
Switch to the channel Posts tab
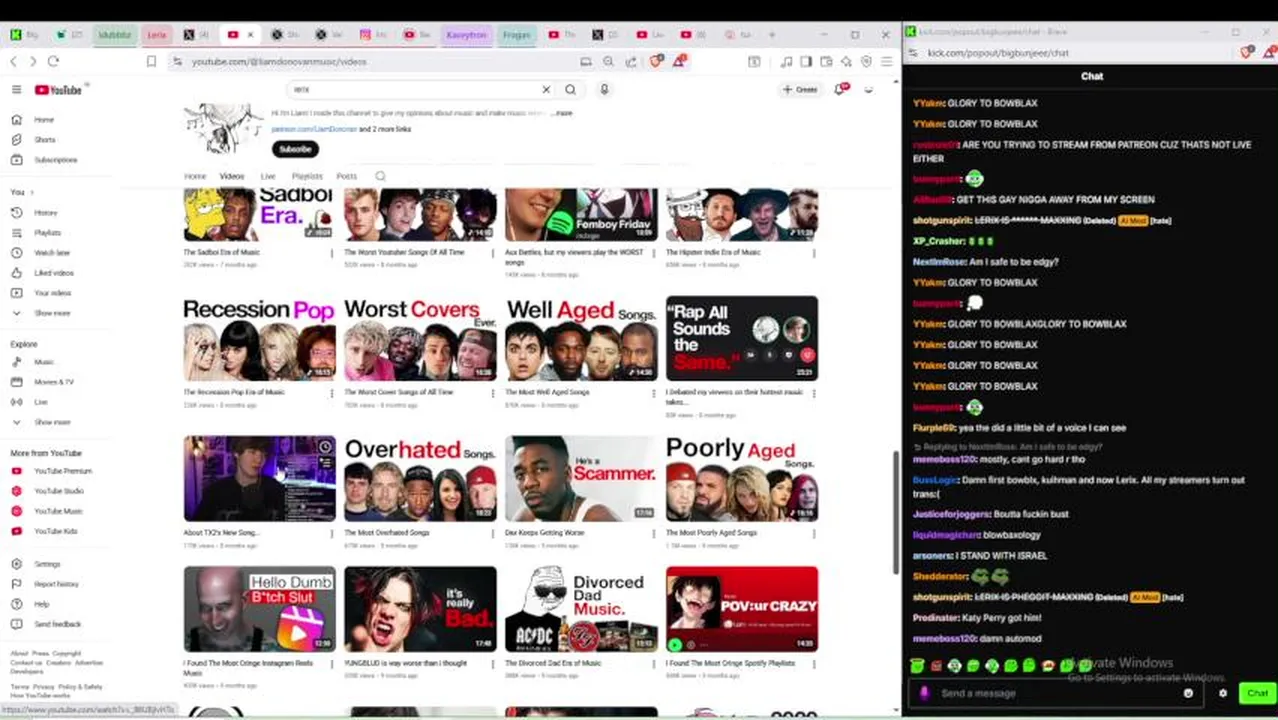pyautogui.click(x=346, y=176)
